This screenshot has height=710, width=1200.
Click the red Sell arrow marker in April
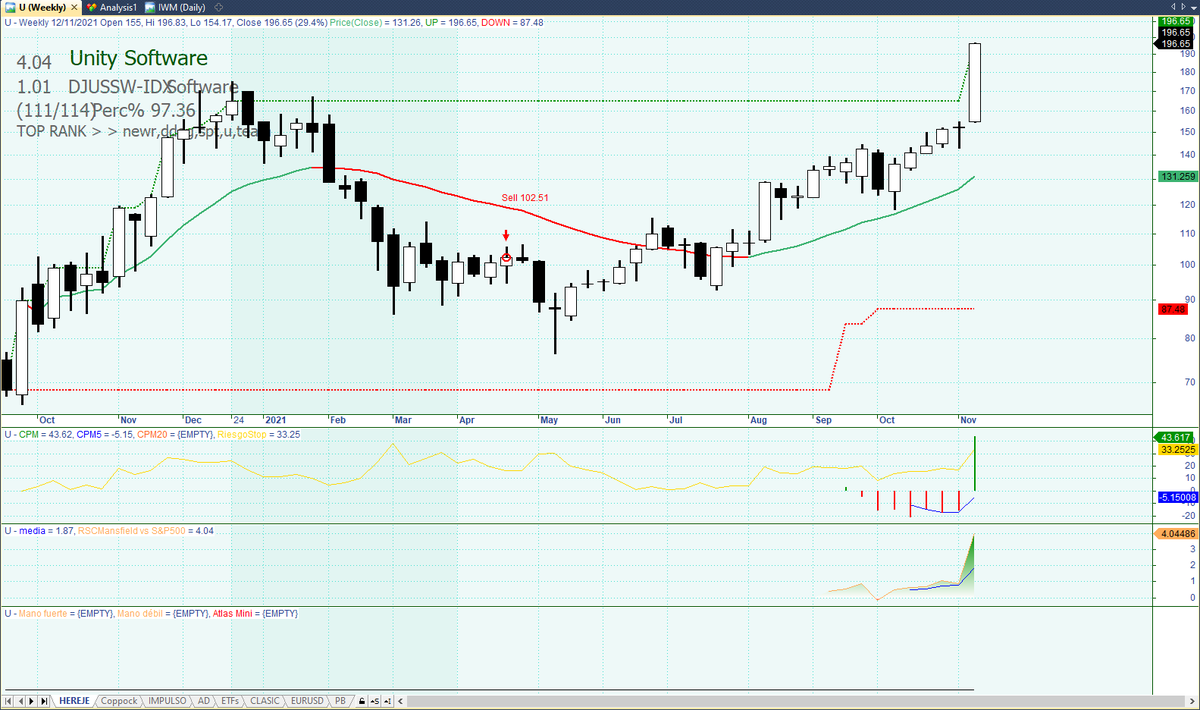tap(506, 235)
